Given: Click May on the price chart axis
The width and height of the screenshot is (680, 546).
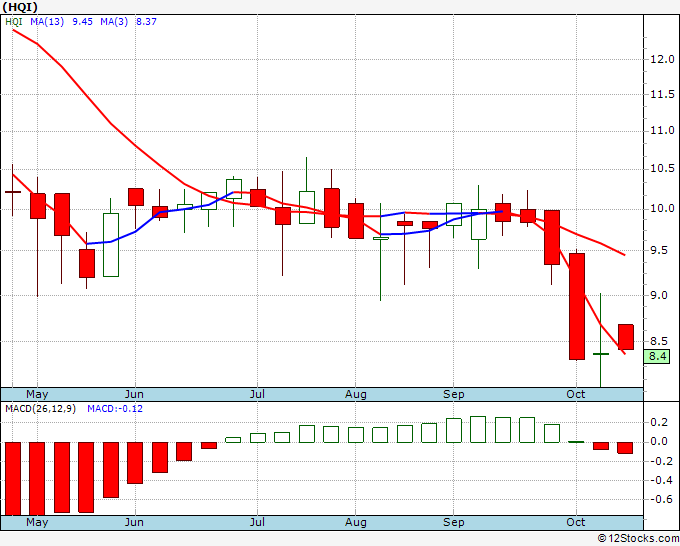Looking at the screenshot, I should 37,394.
